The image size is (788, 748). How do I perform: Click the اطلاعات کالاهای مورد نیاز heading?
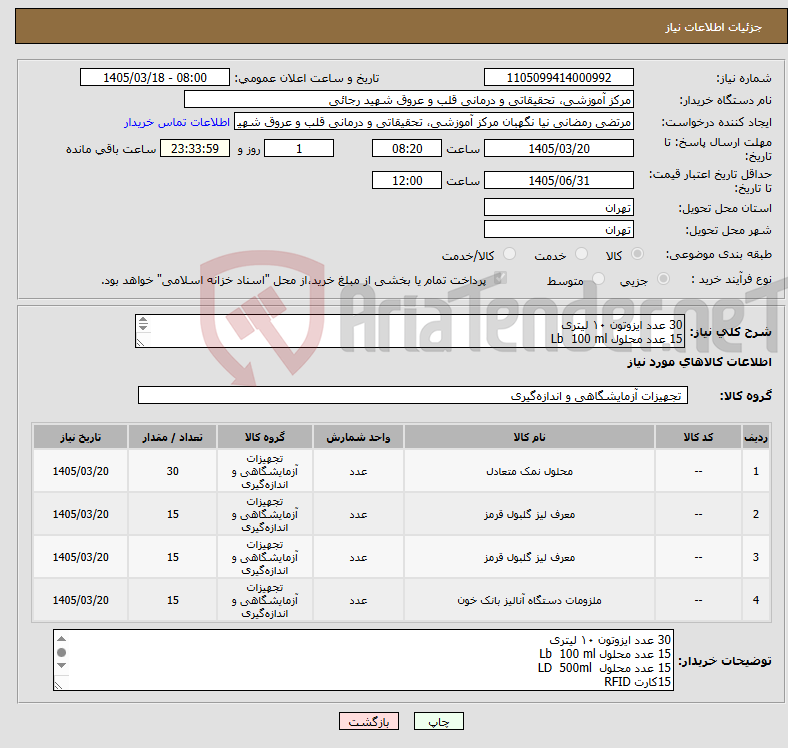[x=699, y=362]
